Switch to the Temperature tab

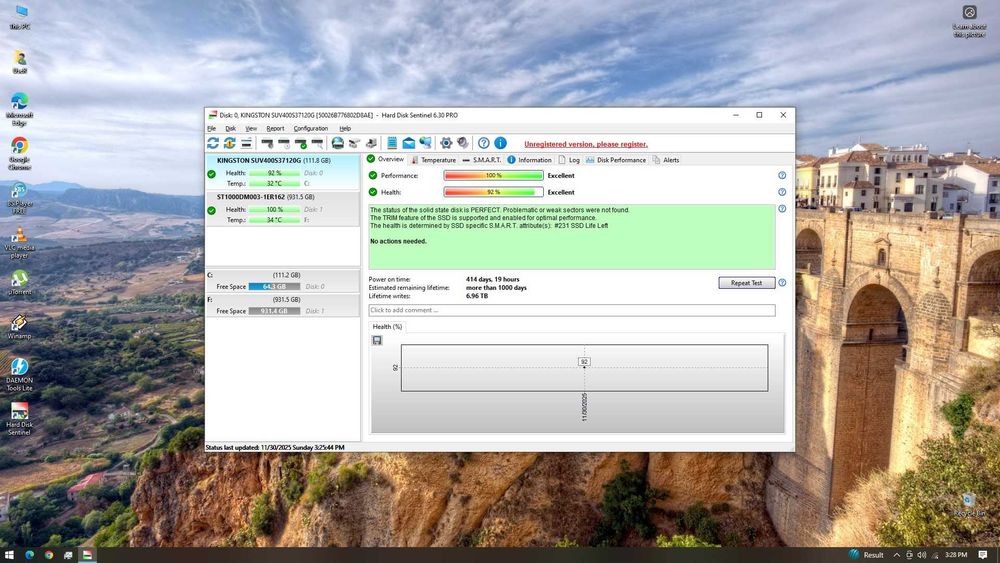[x=433, y=160]
